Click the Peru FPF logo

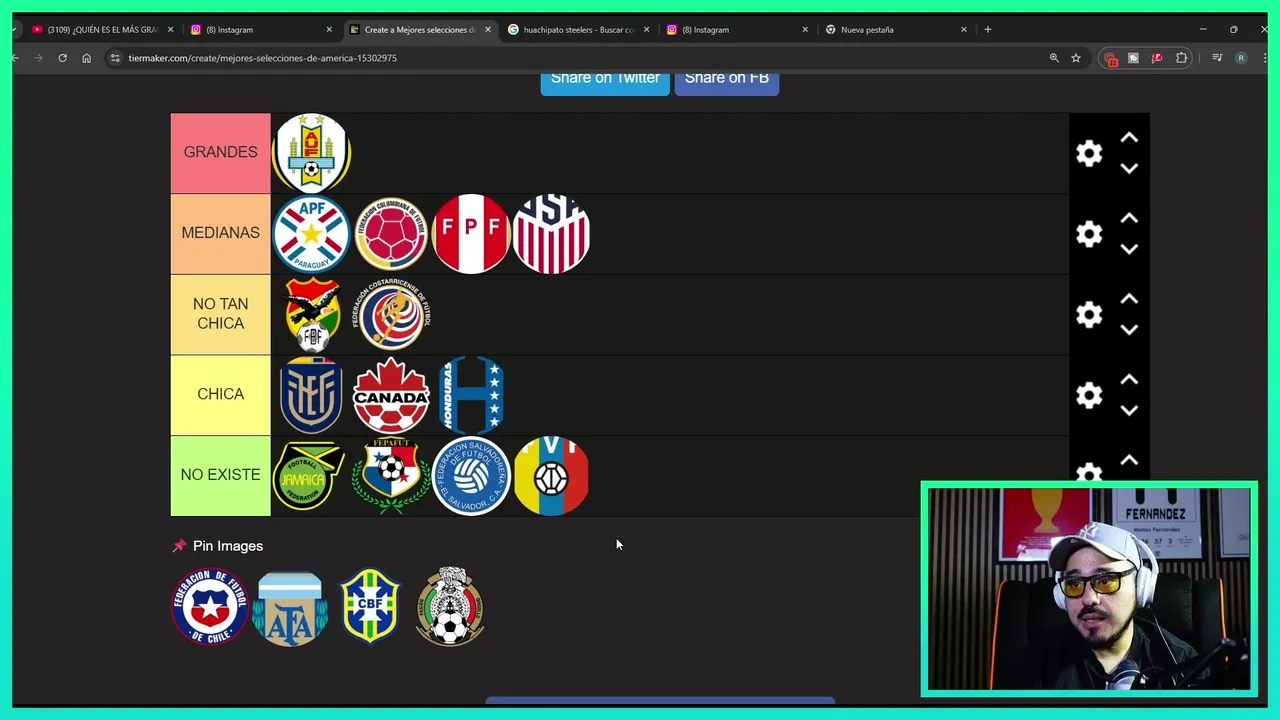(471, 234)
